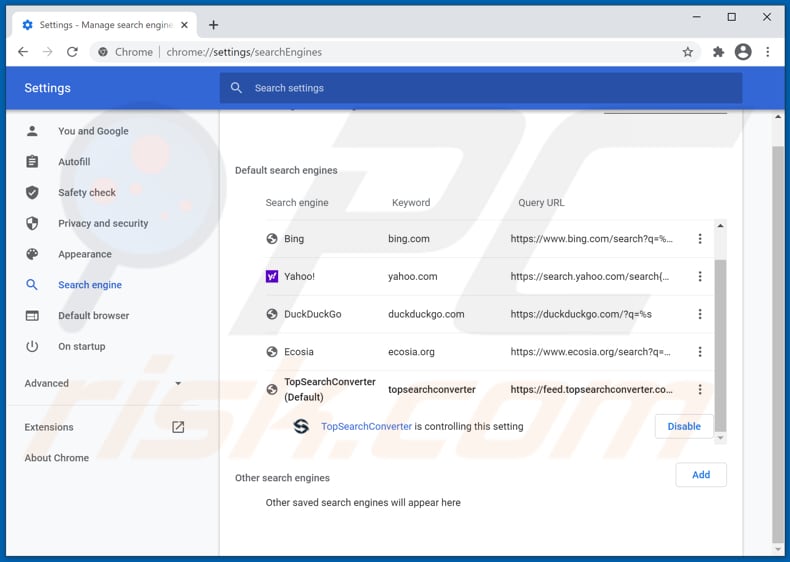Add a new search engine

701,475
